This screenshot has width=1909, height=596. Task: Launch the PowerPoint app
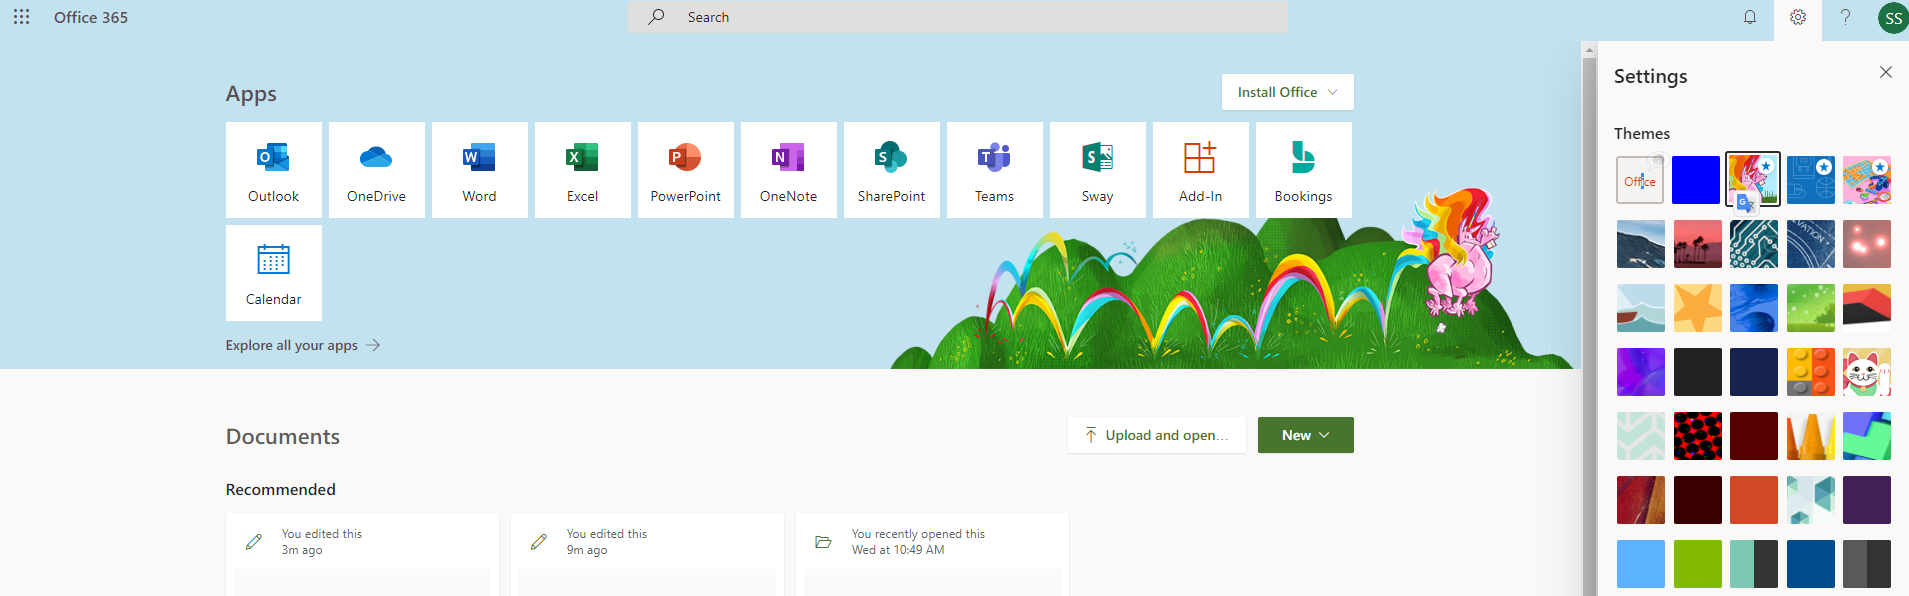(686, 170)
